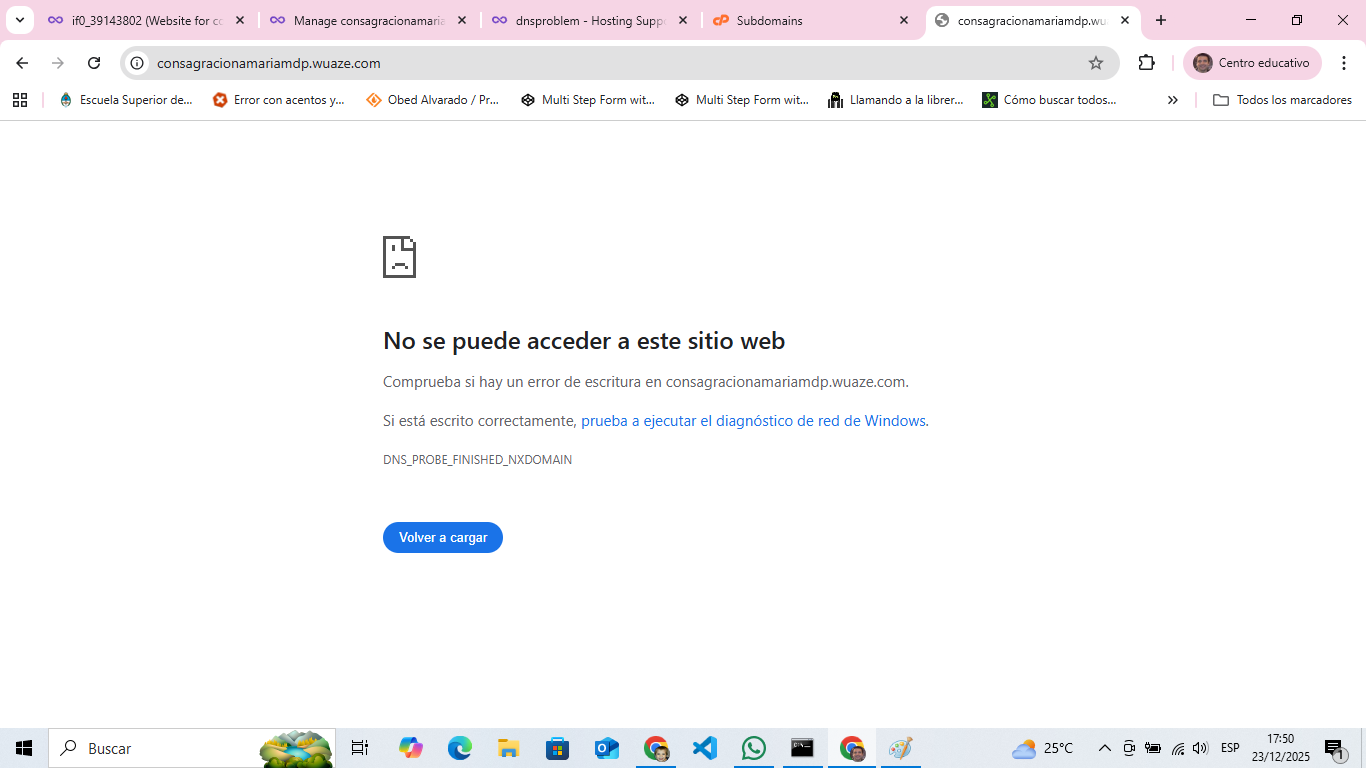Image resolution: width=1366 pixels, height=768 pixels.
Task: Click the Volver a cargar button
Action: (443, 538)
